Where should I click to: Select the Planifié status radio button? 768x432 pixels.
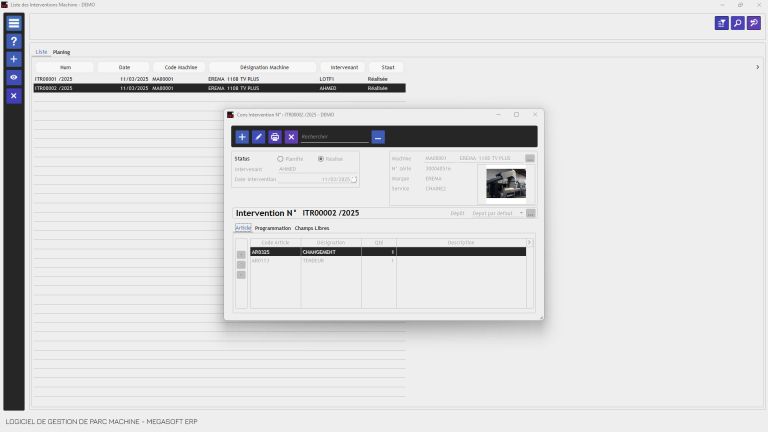coord(280,159)
